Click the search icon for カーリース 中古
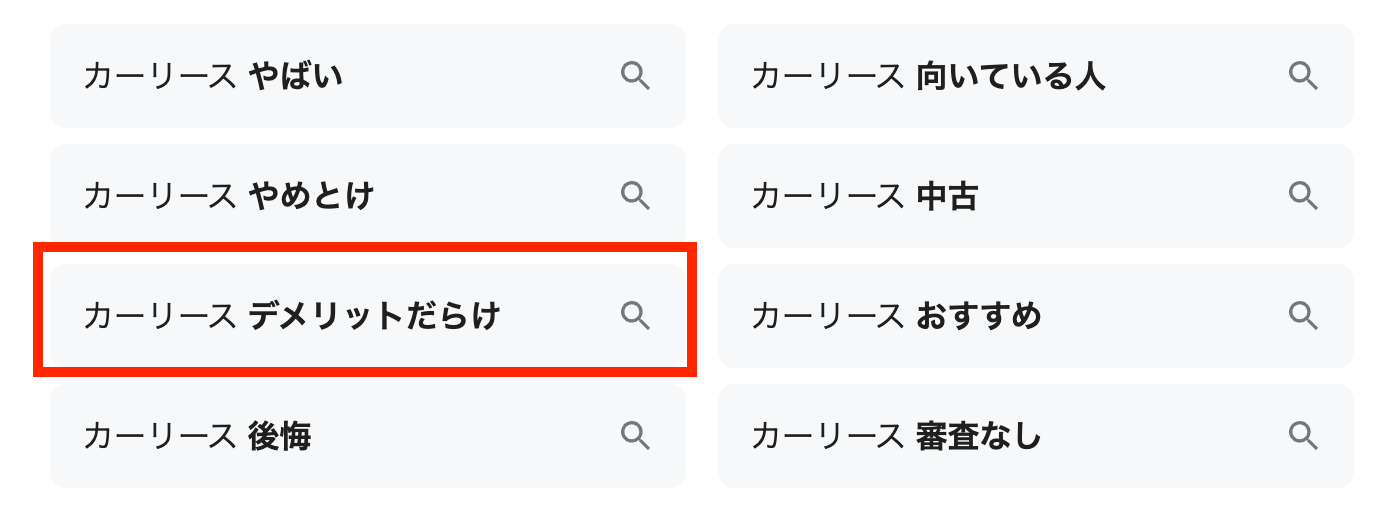1400x518 pixels. pos(1302,196)
